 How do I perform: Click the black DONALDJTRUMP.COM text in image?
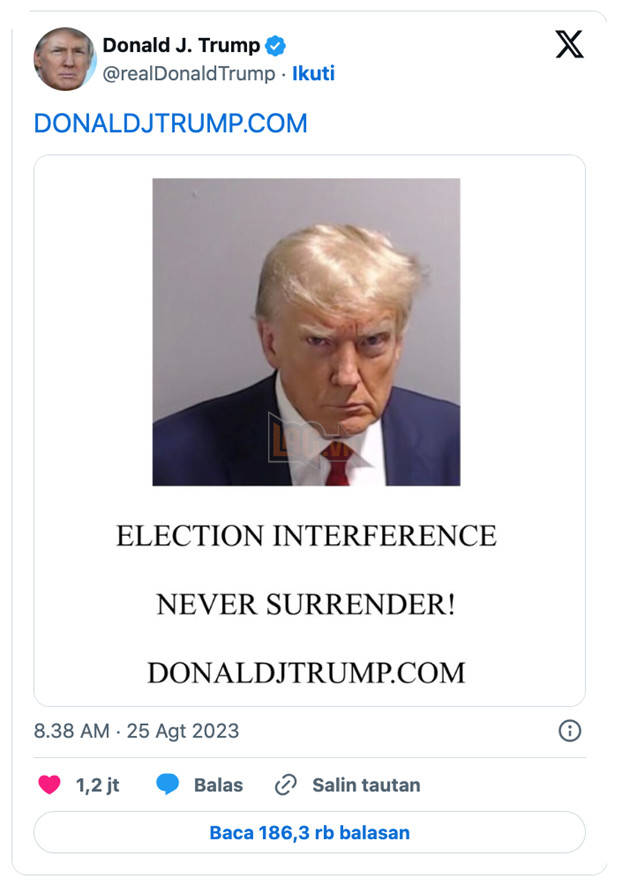(306, 672)
